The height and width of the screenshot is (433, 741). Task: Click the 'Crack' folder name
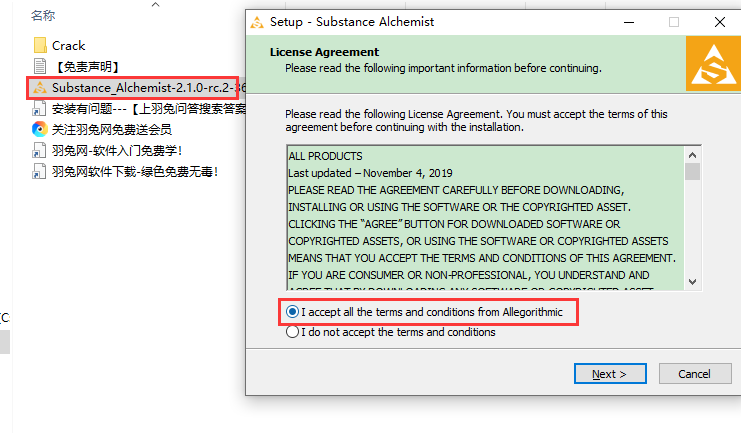pyautogui.click(x=69, y=46)
